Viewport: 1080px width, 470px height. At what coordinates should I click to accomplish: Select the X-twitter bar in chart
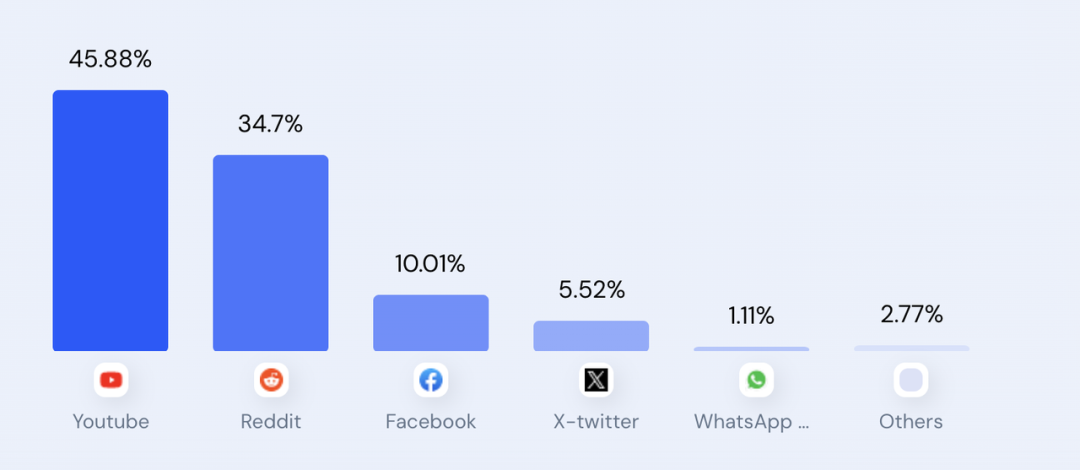coord(591,336)
